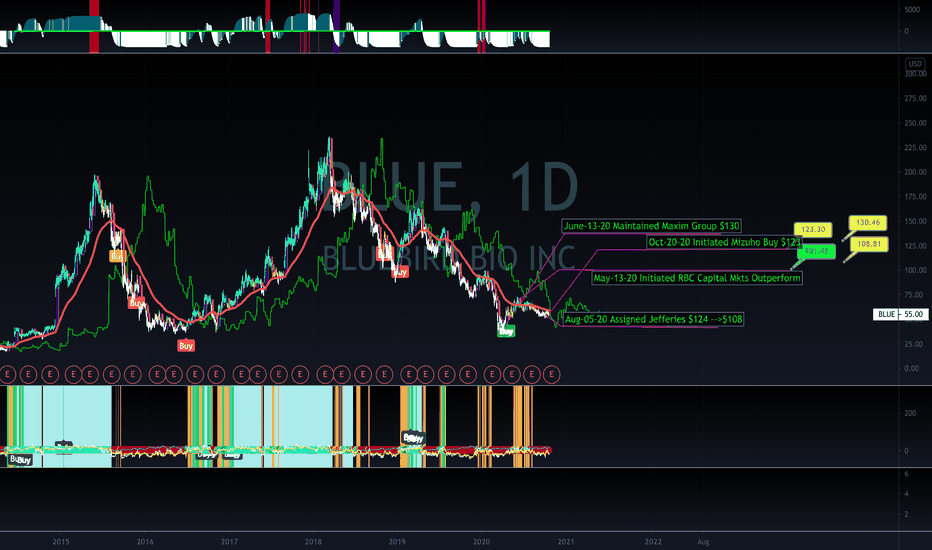932x550 pixels.
Task: Click the 2020 label on time axis
Action: [x=481, y=542]
